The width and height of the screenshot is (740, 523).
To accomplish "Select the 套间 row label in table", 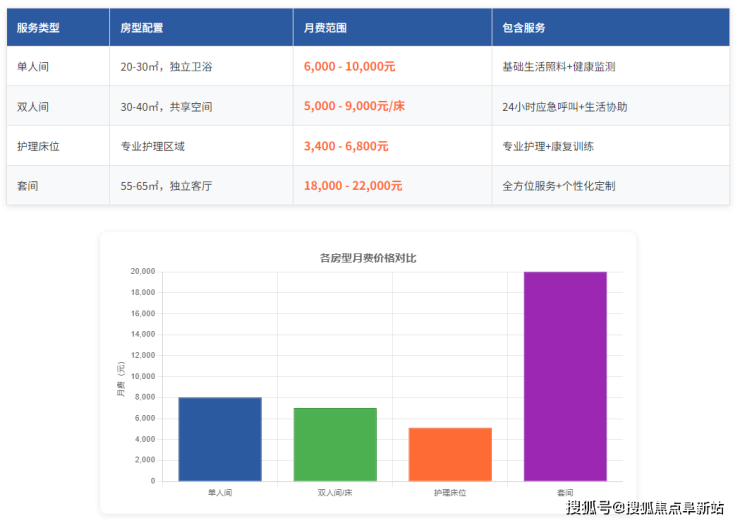I will [28, 186].
